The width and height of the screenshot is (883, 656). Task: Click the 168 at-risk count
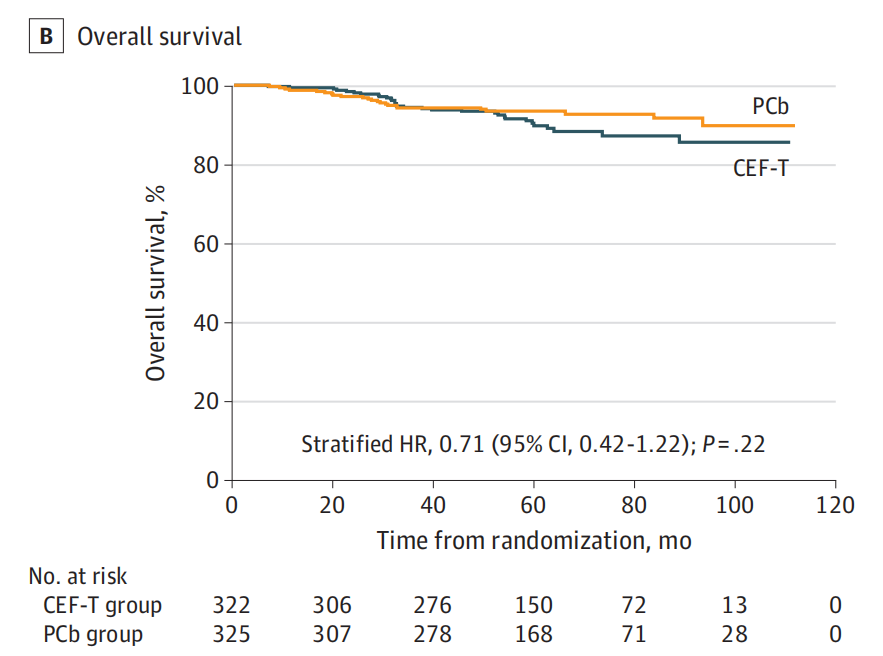533,634
